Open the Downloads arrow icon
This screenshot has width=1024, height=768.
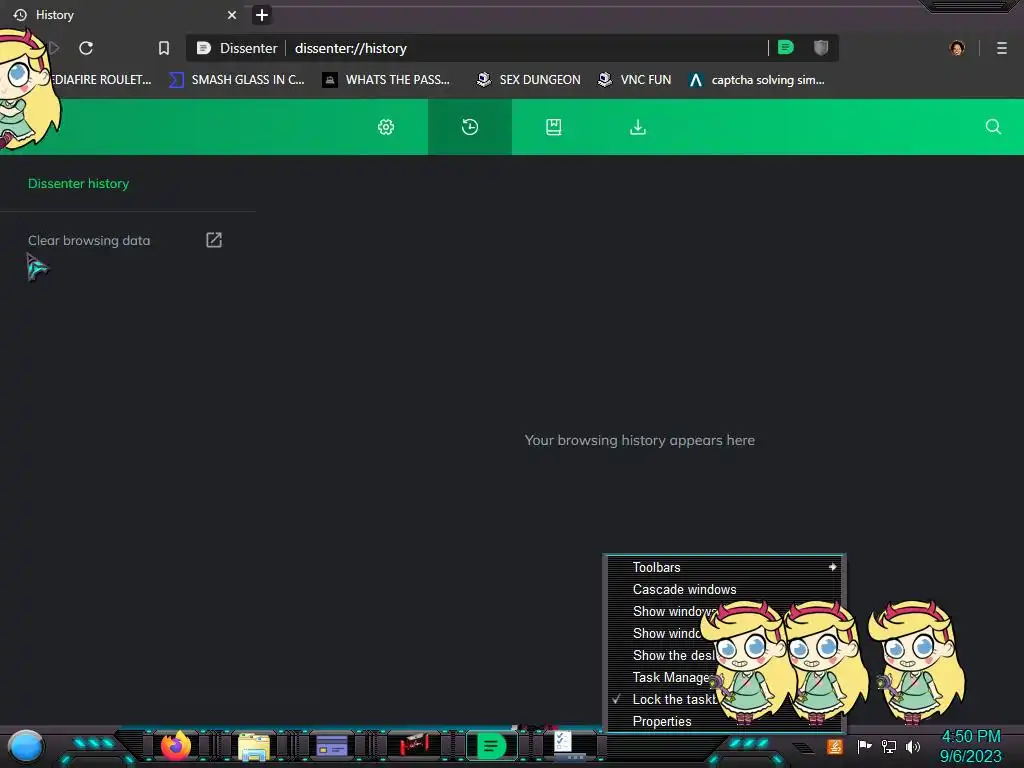coord(638,127)
